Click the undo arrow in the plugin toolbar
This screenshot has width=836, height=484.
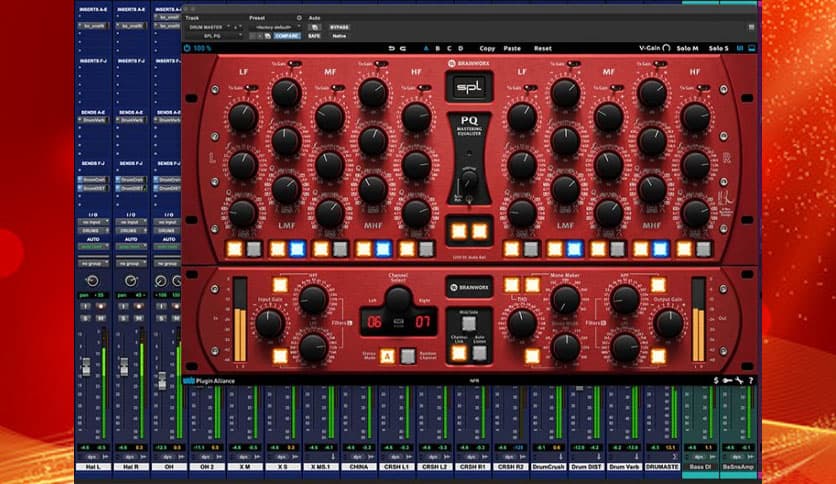click(392, 48)
